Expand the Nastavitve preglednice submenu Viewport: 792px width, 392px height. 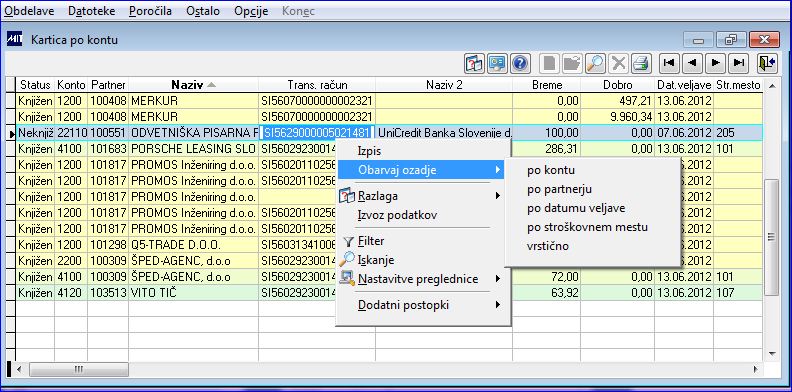422,279
